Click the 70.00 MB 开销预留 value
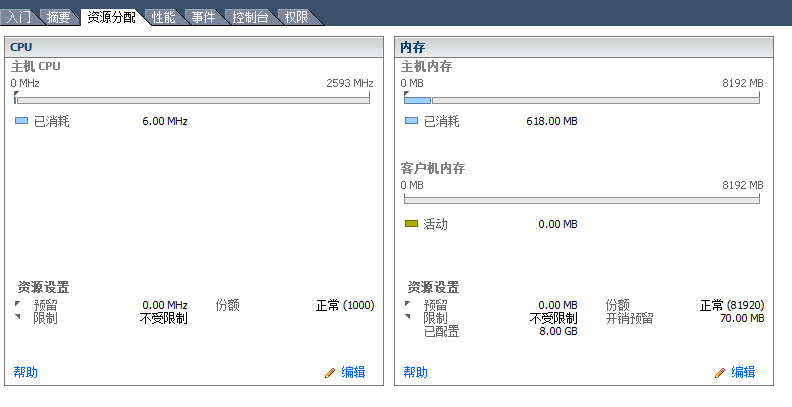This screenshot has width=792, height=407. [x=742, y=318]
